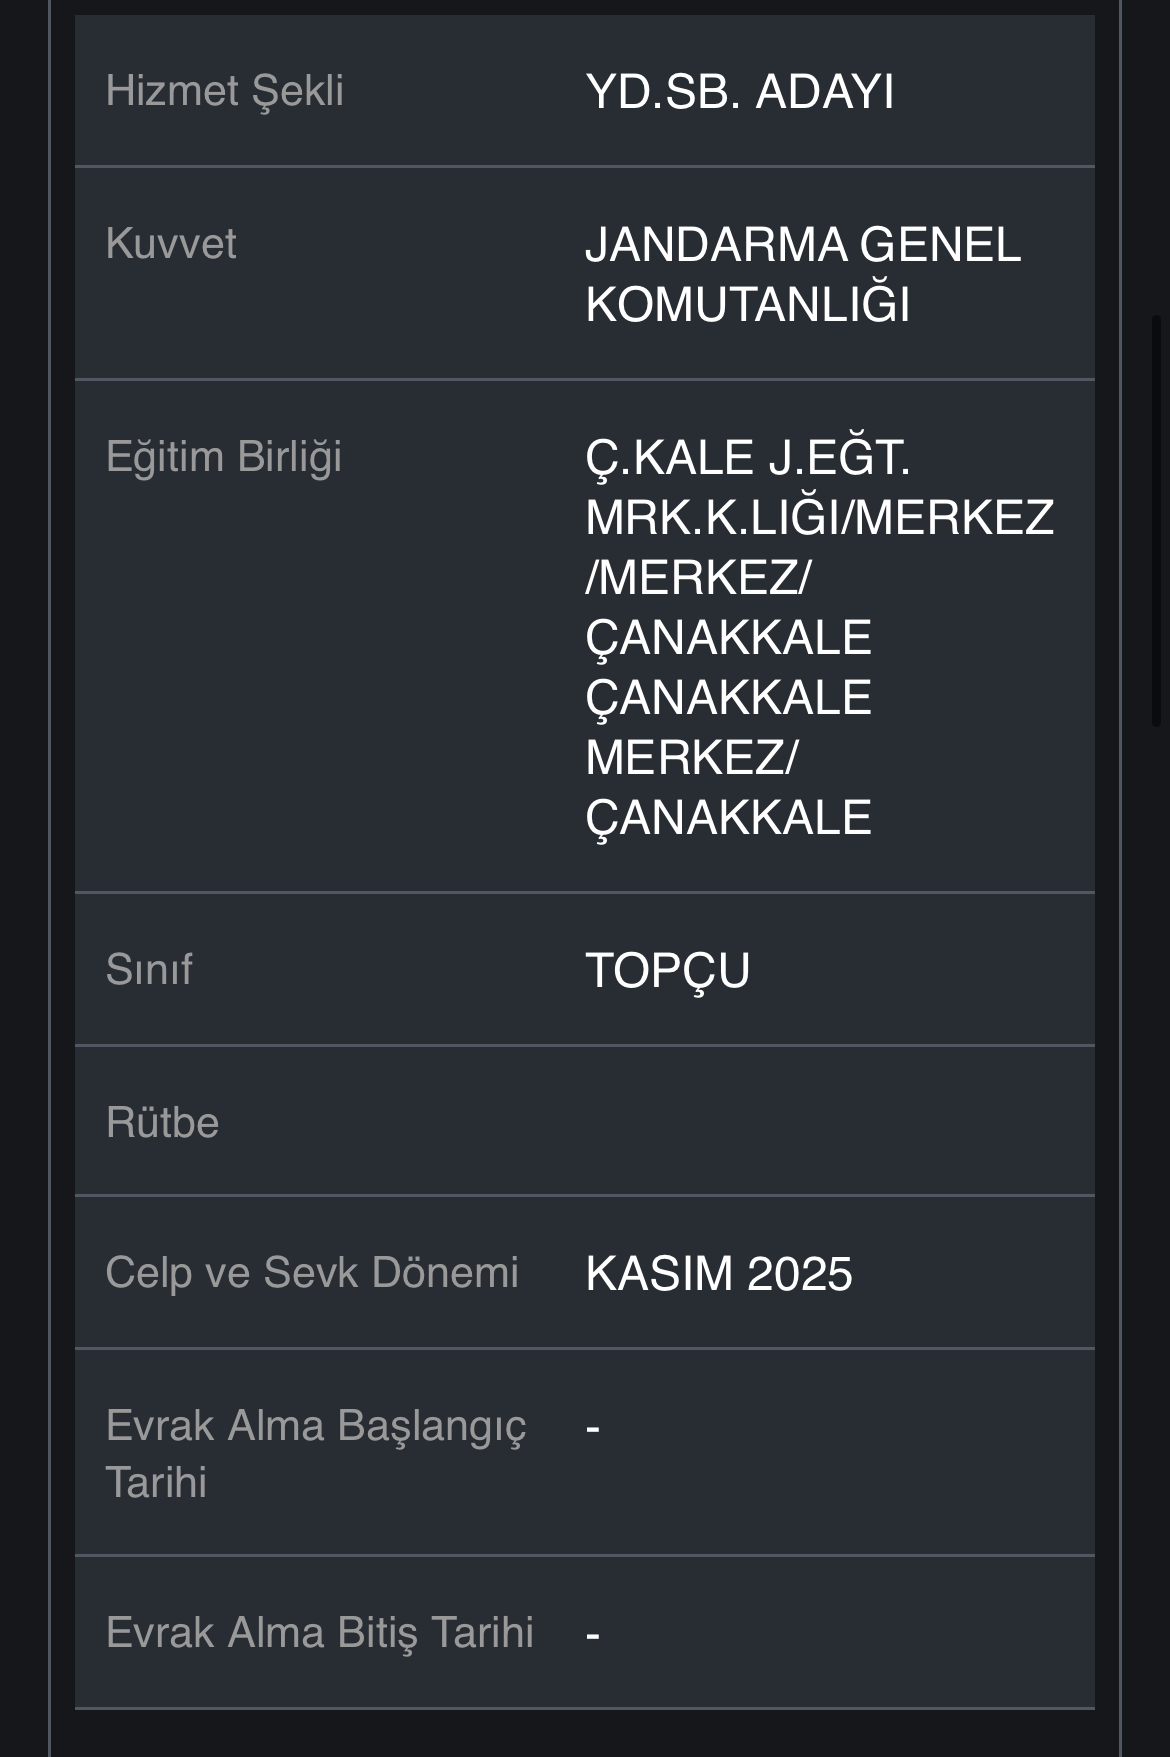Select the JANDARMA GENEL text line

[802, 245]
